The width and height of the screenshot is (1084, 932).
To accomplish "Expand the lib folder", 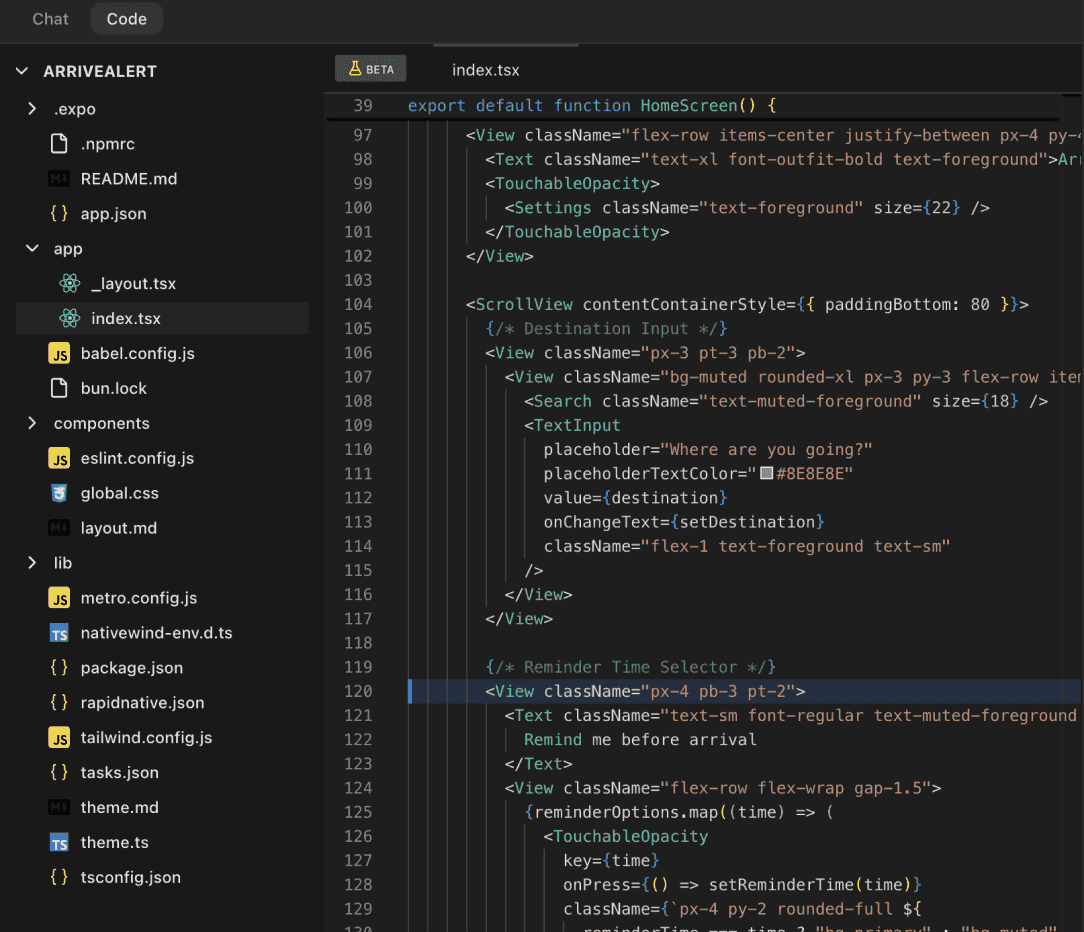I will pyautogui.click(x=62, y=562).
